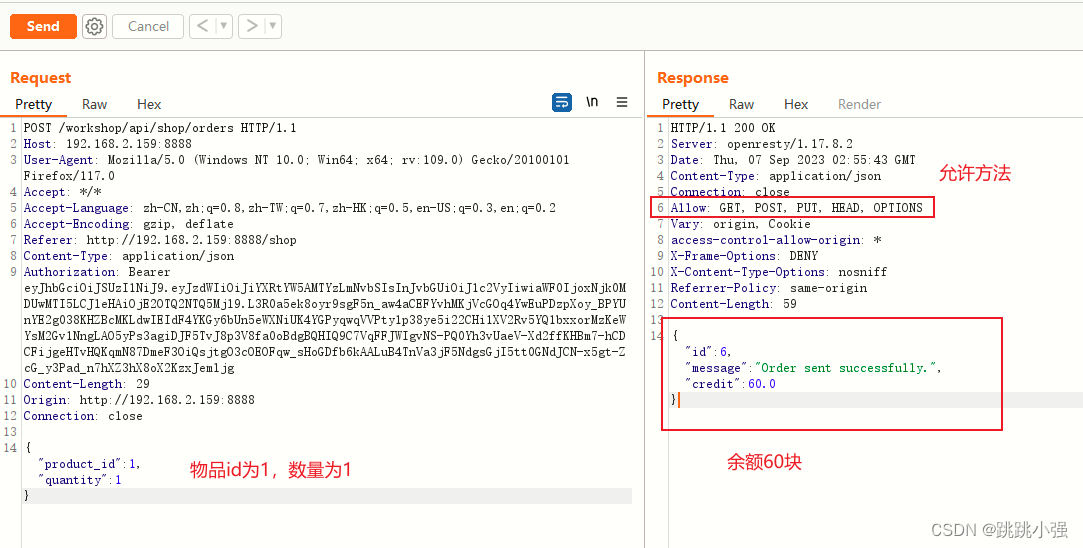The height and width of the screenshot is (548, 1083).
Task: Click the "id":6 response body line
Action: pos(708,352)
